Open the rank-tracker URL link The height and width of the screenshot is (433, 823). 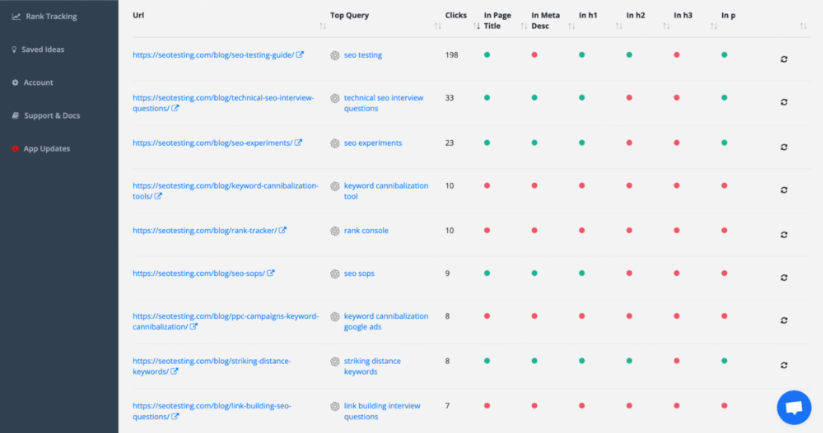(205, 230)
